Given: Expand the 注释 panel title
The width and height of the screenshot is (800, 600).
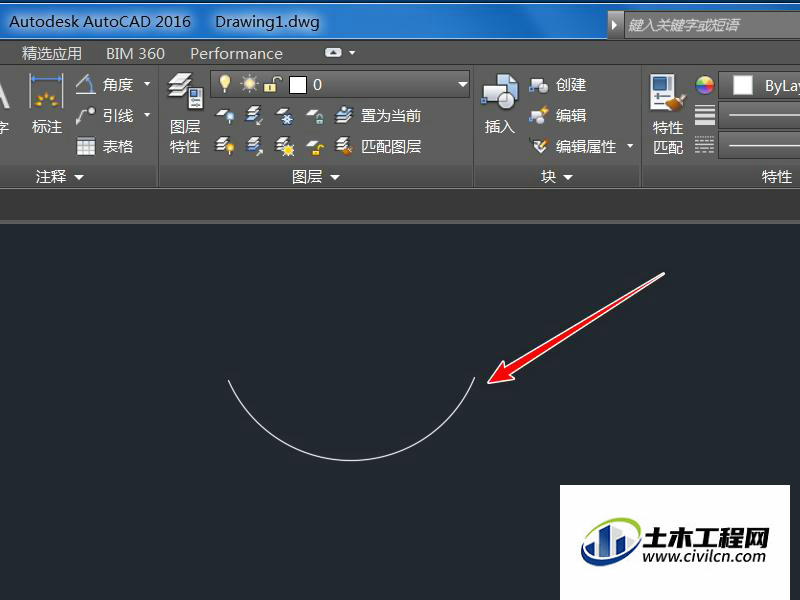Looking at the screenshot, I should 59,177.
